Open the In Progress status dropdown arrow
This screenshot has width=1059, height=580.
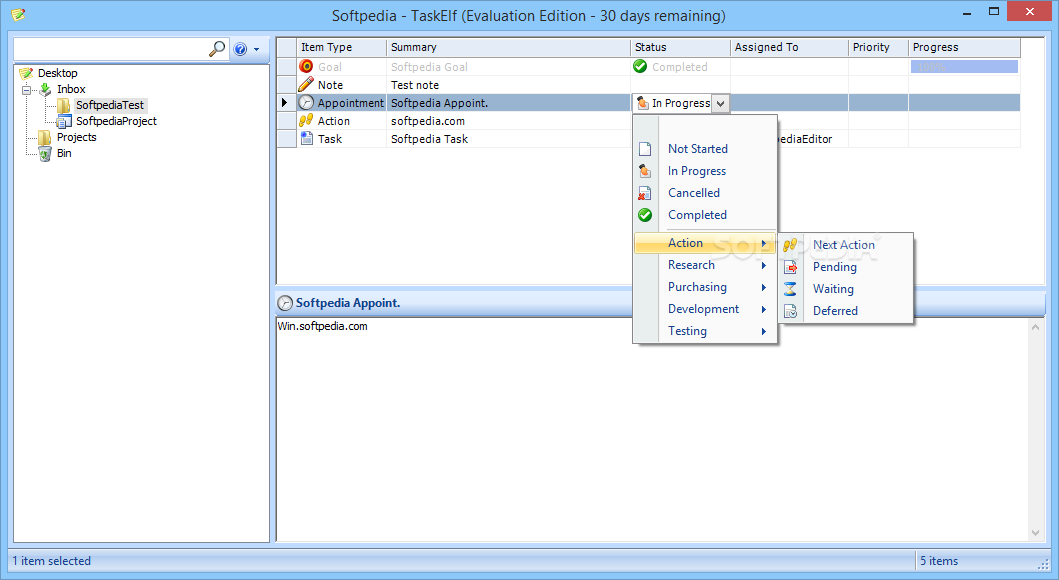click(x=721, y=103)
